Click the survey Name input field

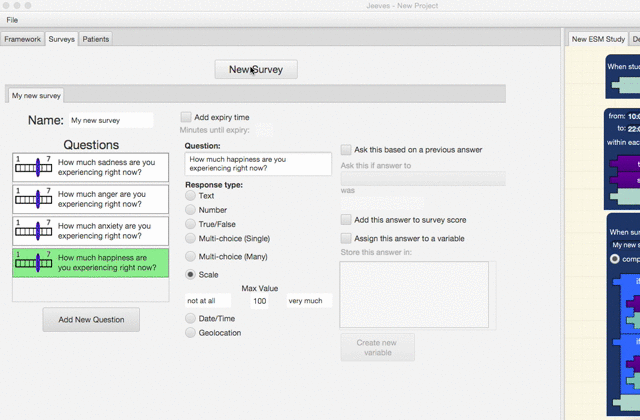[x=111, y=120]
